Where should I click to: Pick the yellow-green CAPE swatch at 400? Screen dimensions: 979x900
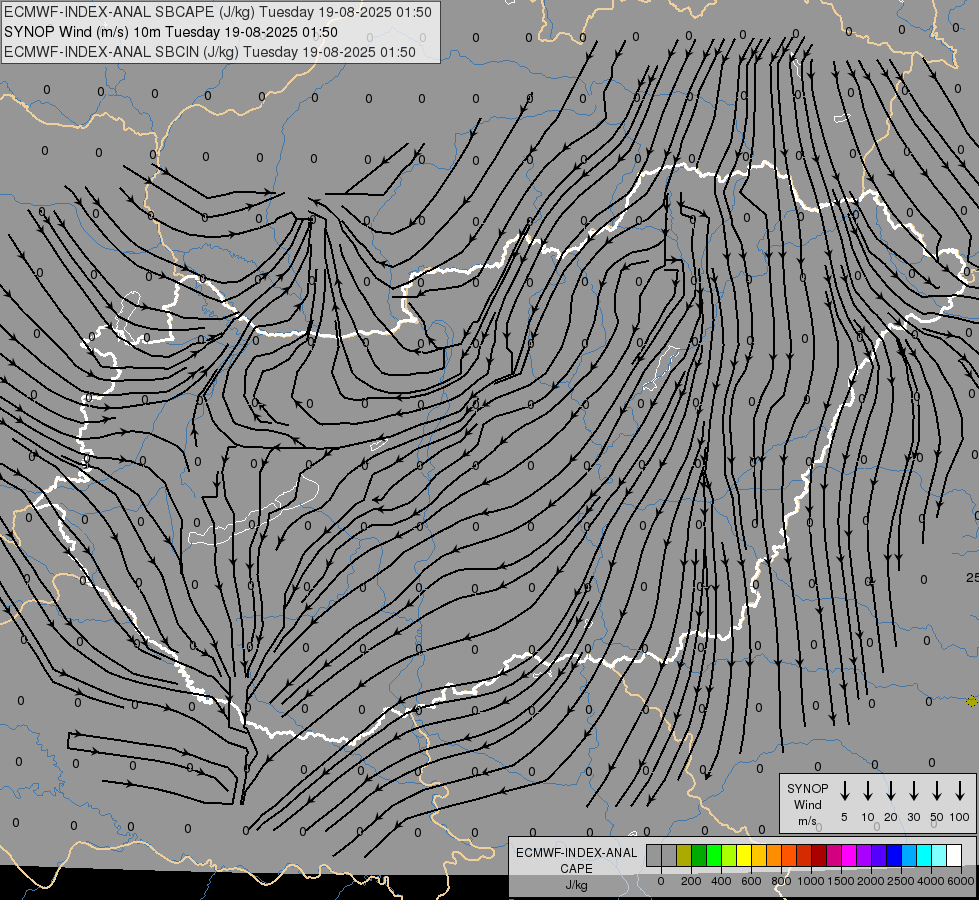tap(729, 855)
